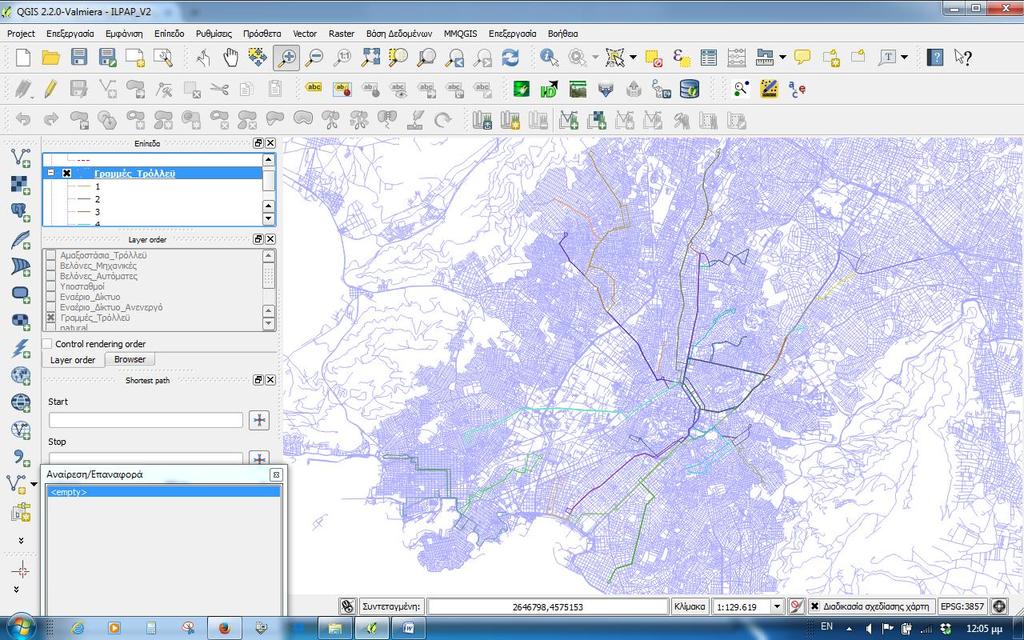
Task: Refresh the map canvas
Action: 511,57
